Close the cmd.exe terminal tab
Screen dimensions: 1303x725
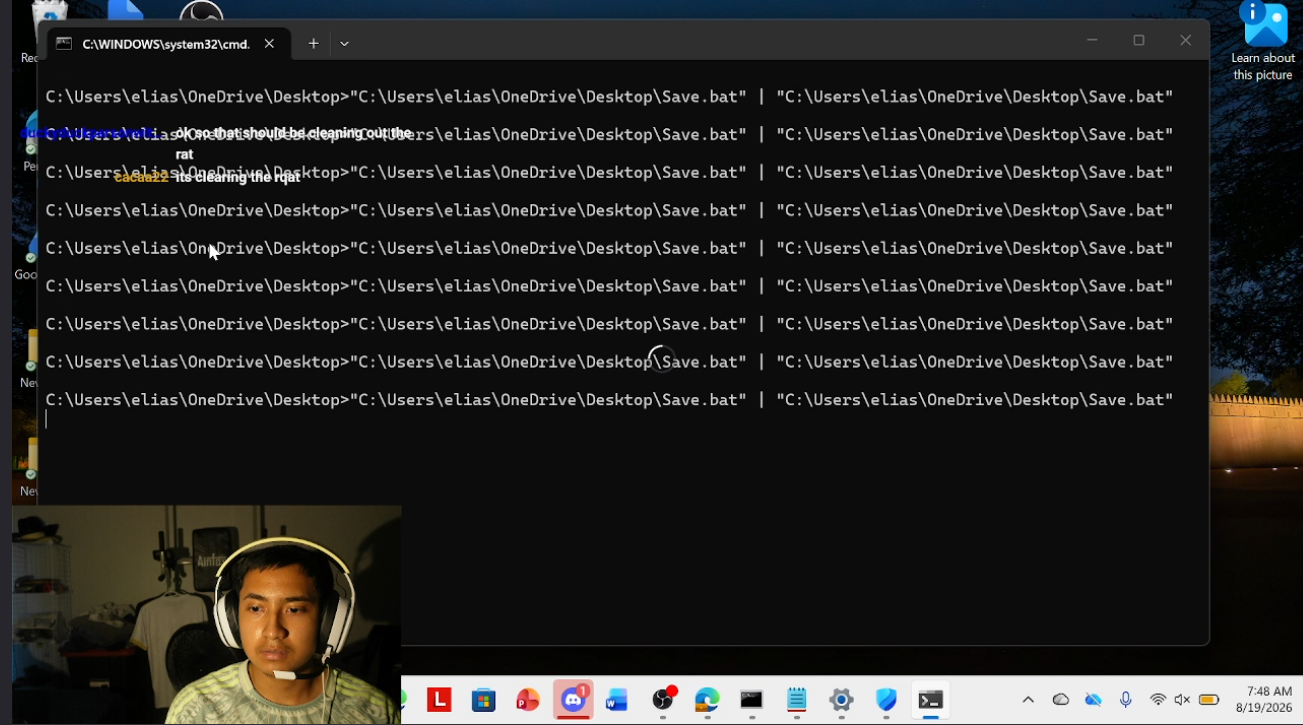(x=269, y=44)
